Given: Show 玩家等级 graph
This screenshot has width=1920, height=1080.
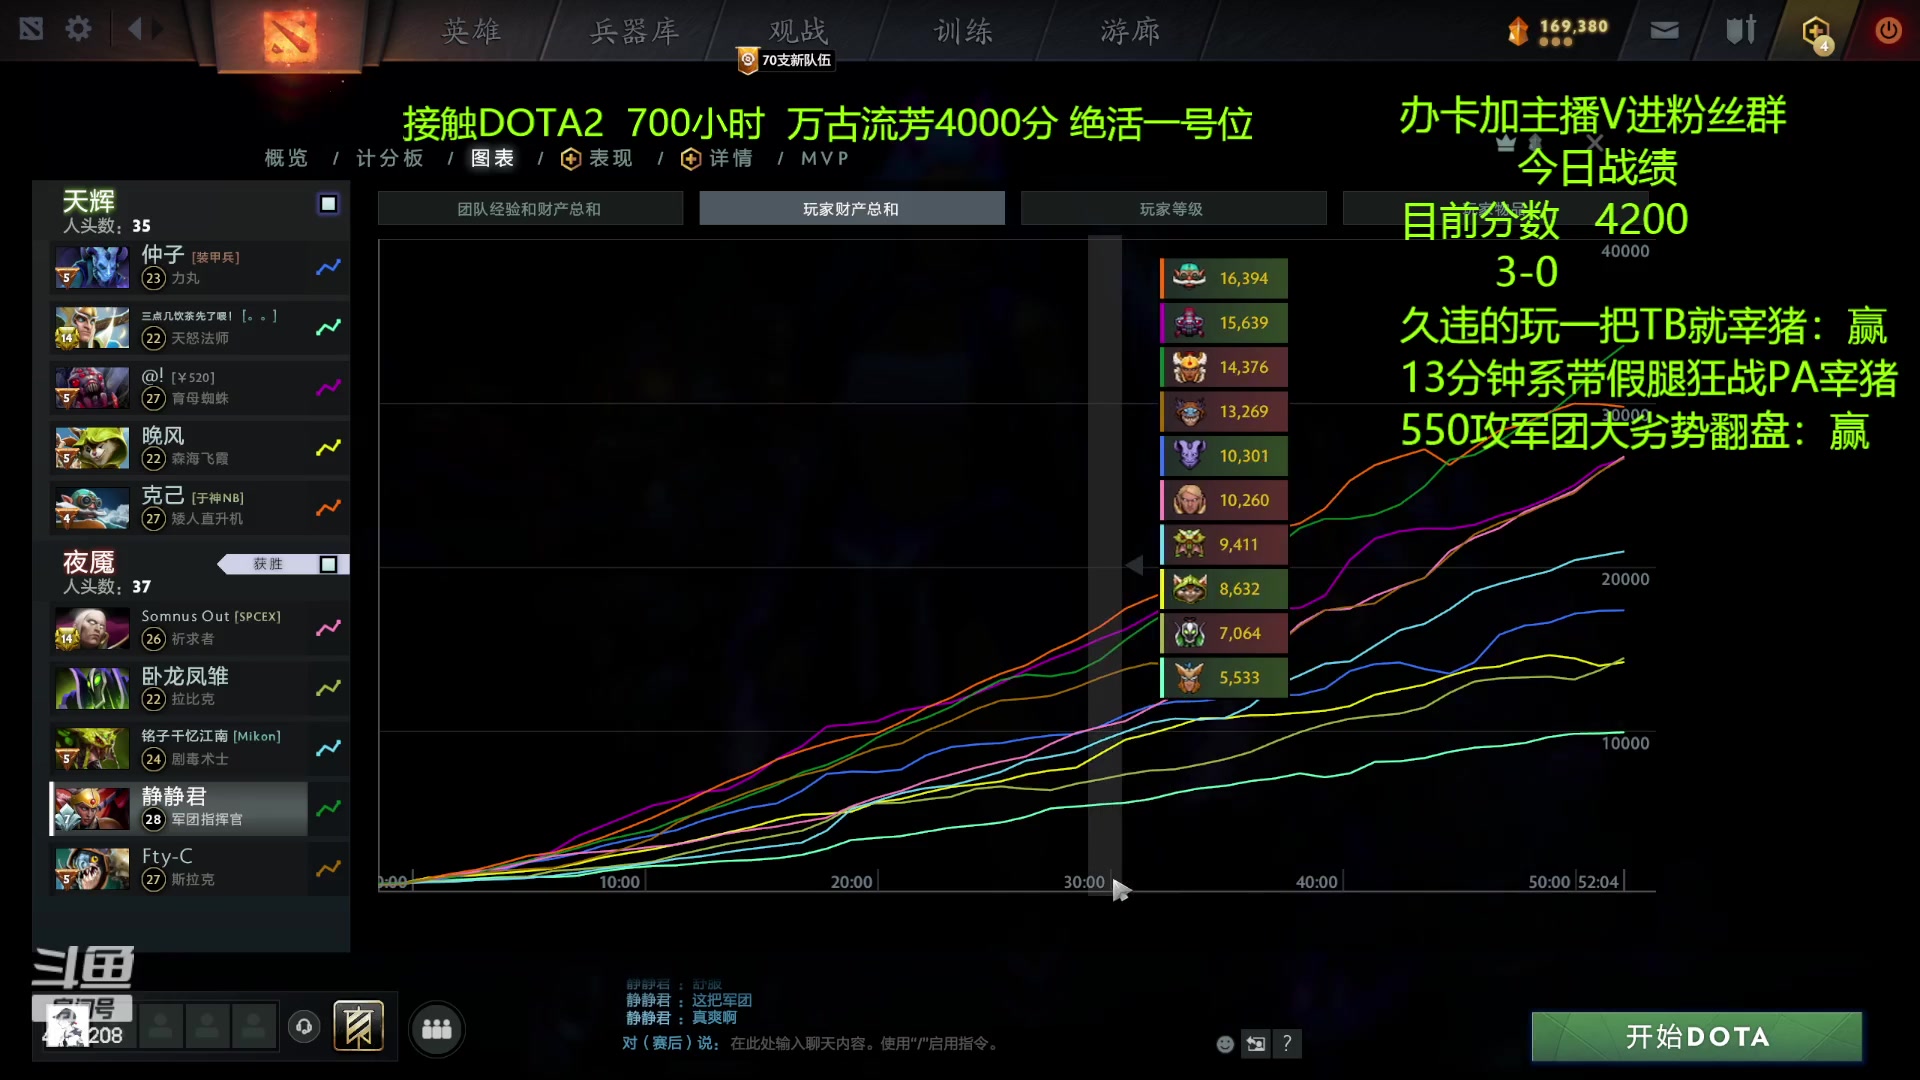Looking at the screenshot, I should pos(1172,208).
